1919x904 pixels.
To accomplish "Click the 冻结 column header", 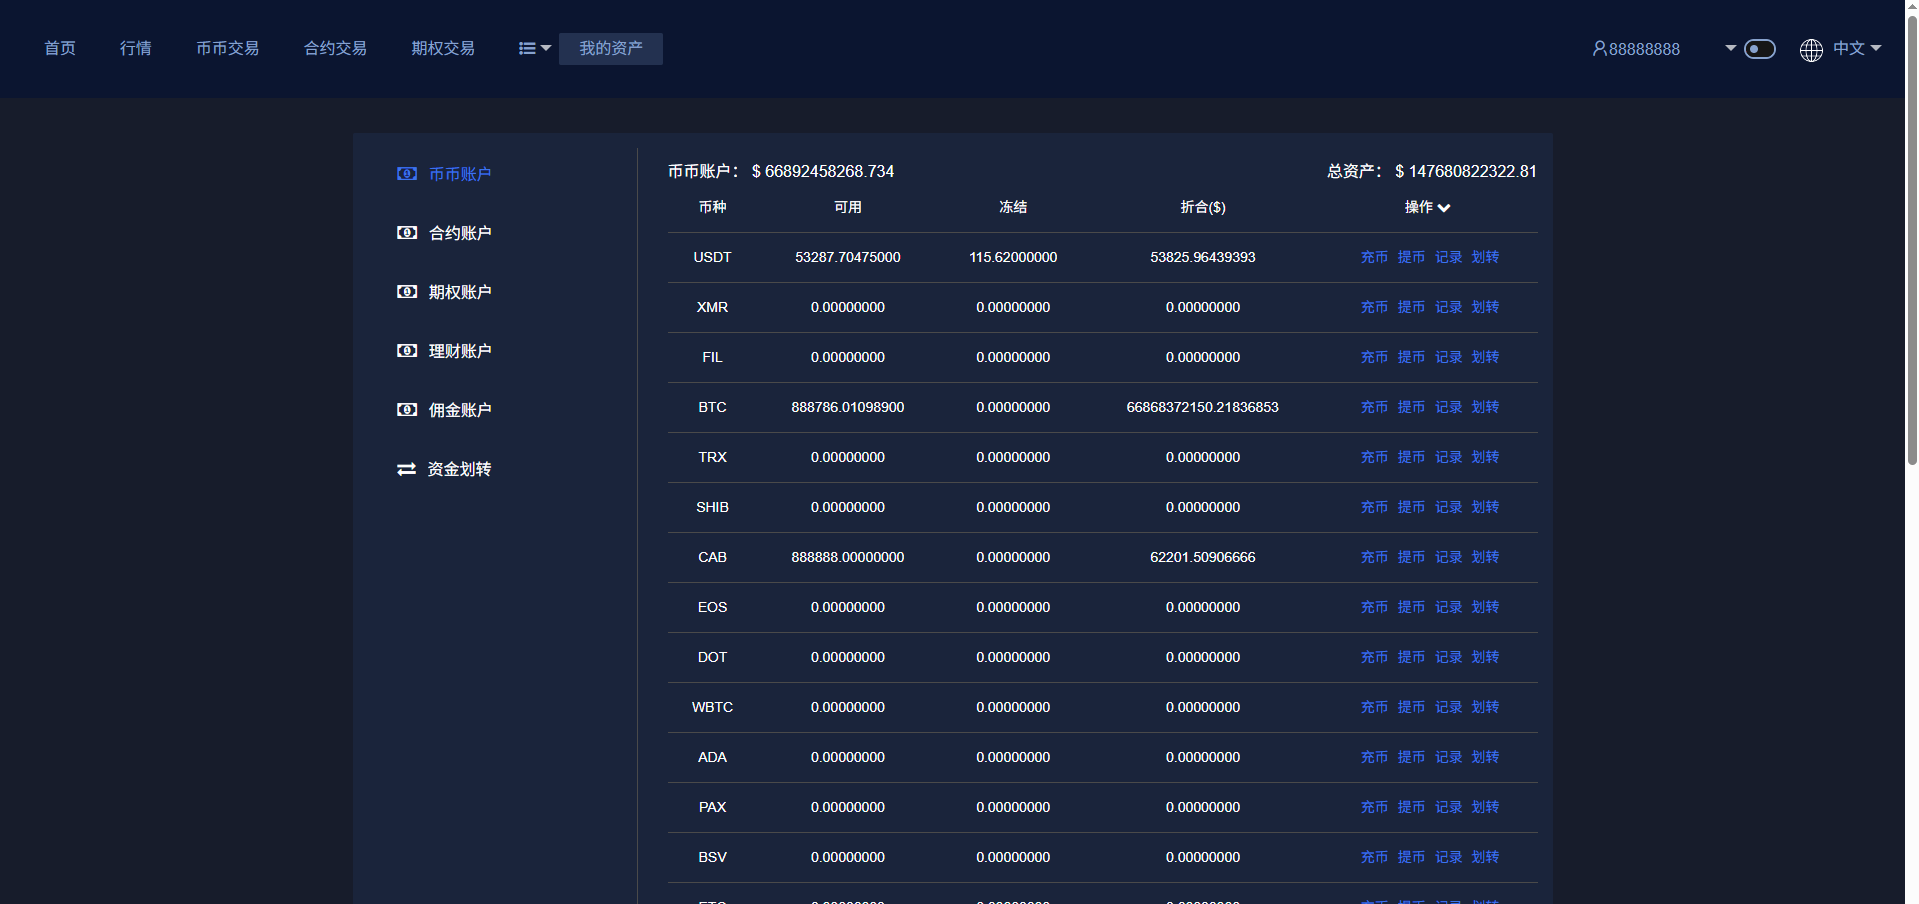I will [x=1013, y=207].
